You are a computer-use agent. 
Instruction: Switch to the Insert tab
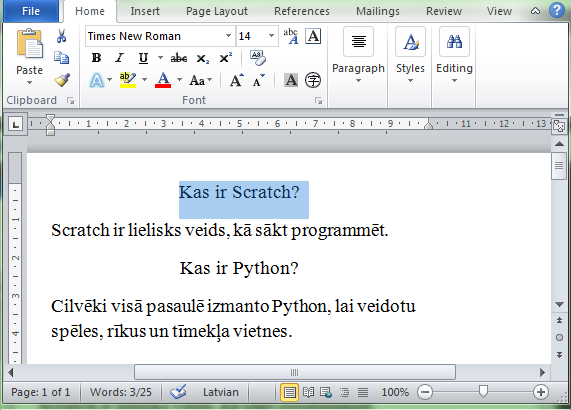(x=145, y=11)
